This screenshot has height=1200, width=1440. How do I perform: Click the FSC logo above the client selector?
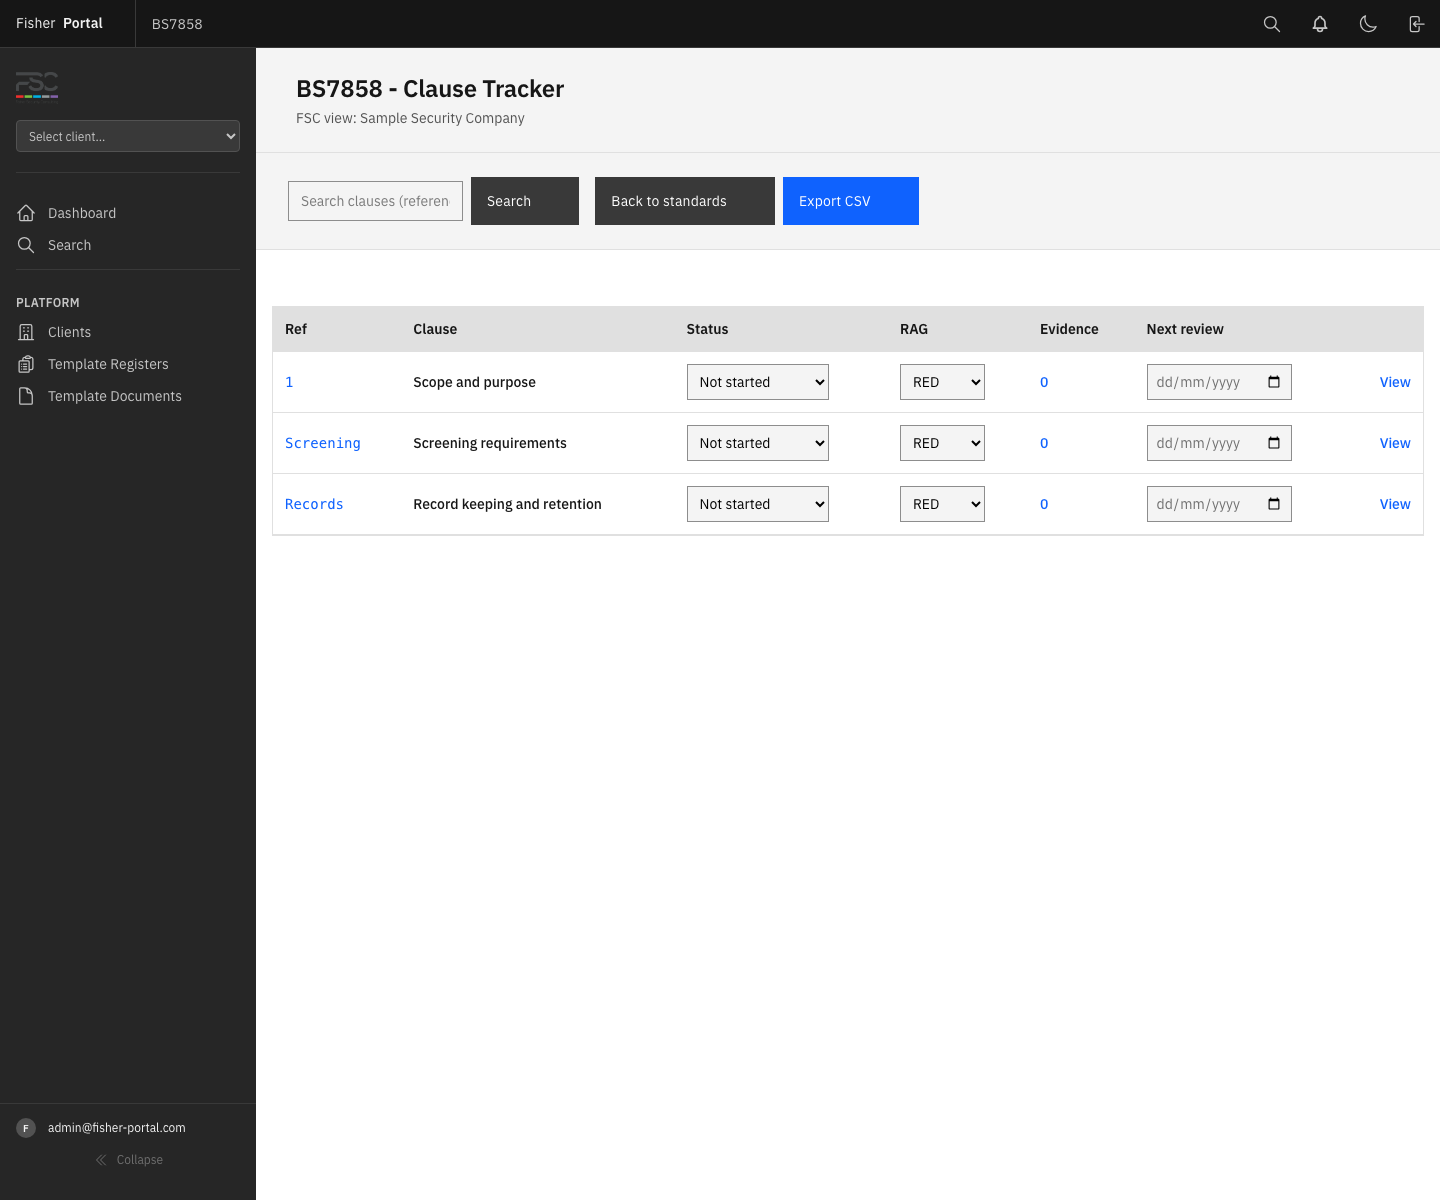click(x=36, y=87)
